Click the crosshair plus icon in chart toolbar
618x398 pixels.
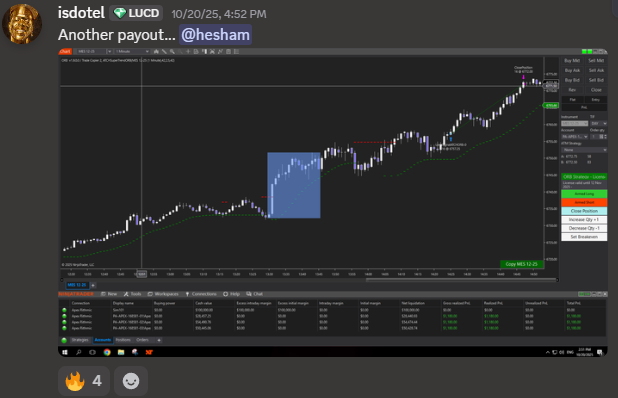click(188, 52)
